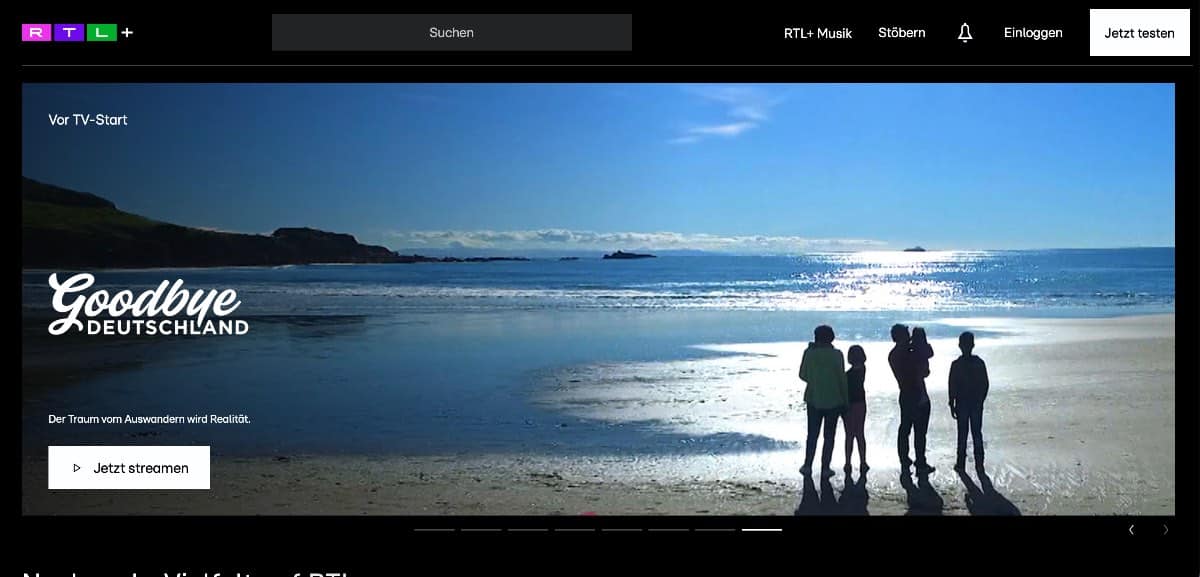Viewport: 1200px width, 577px height.
Task: Open the Stöbern browse menu
Action: point(902,33)
